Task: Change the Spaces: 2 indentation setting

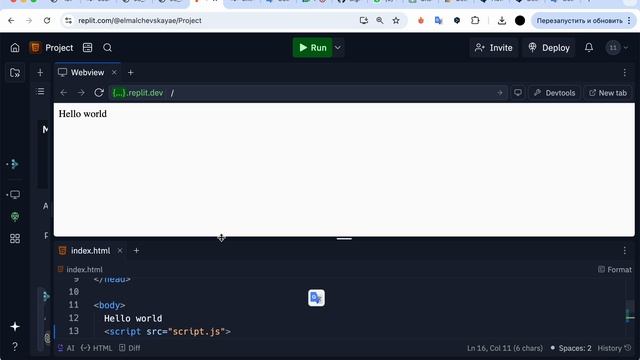Action: coord(571,348)
